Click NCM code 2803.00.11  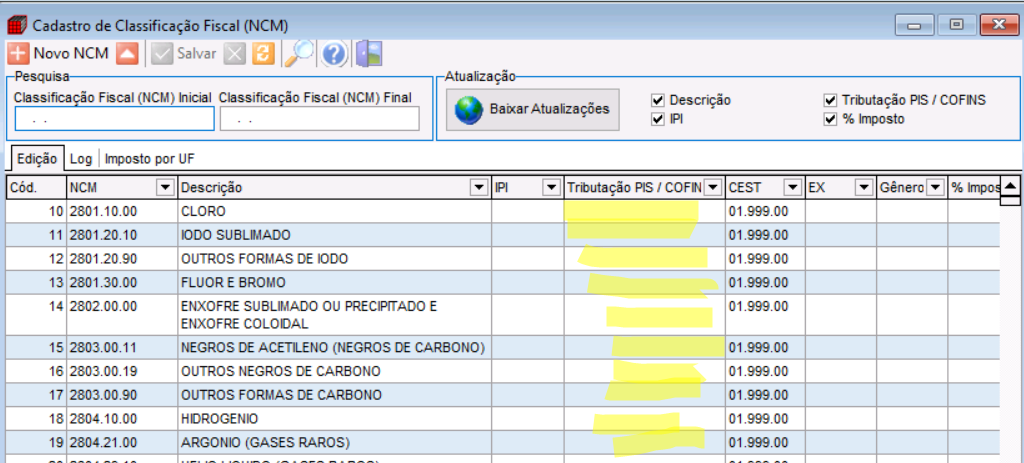[103, 347]
